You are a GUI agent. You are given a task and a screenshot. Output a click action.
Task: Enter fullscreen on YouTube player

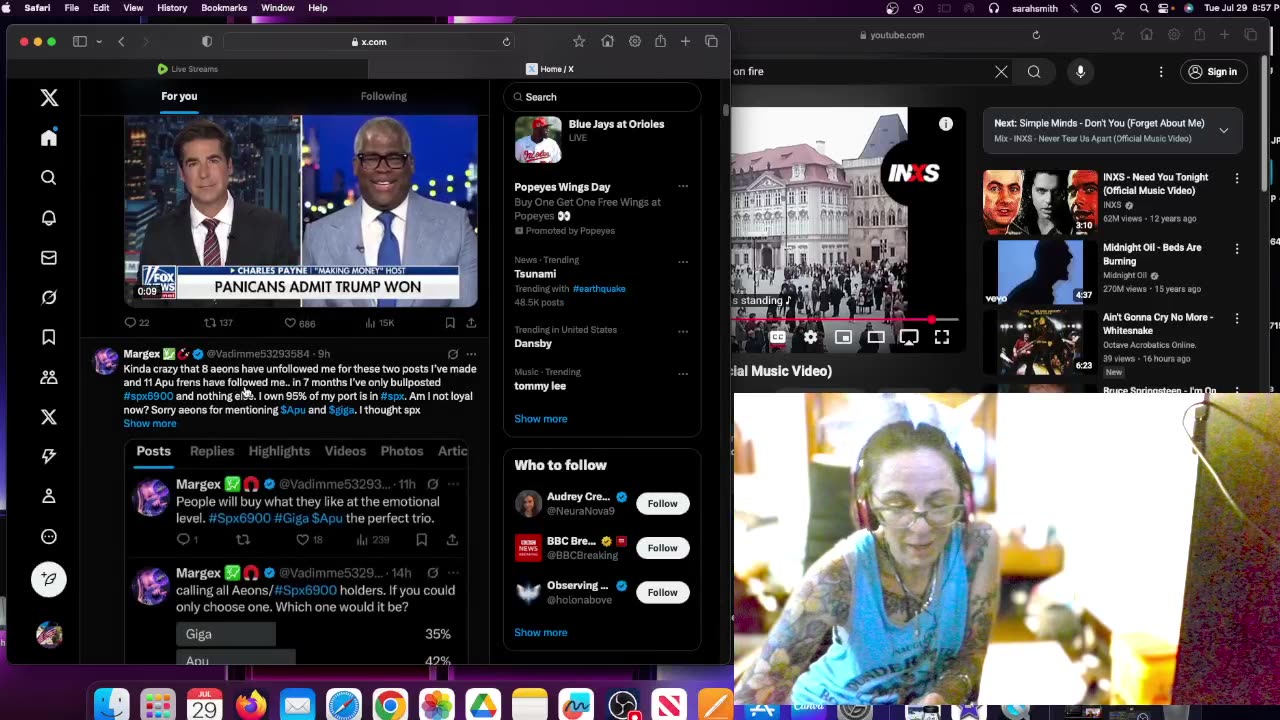[x=942, y=338]
